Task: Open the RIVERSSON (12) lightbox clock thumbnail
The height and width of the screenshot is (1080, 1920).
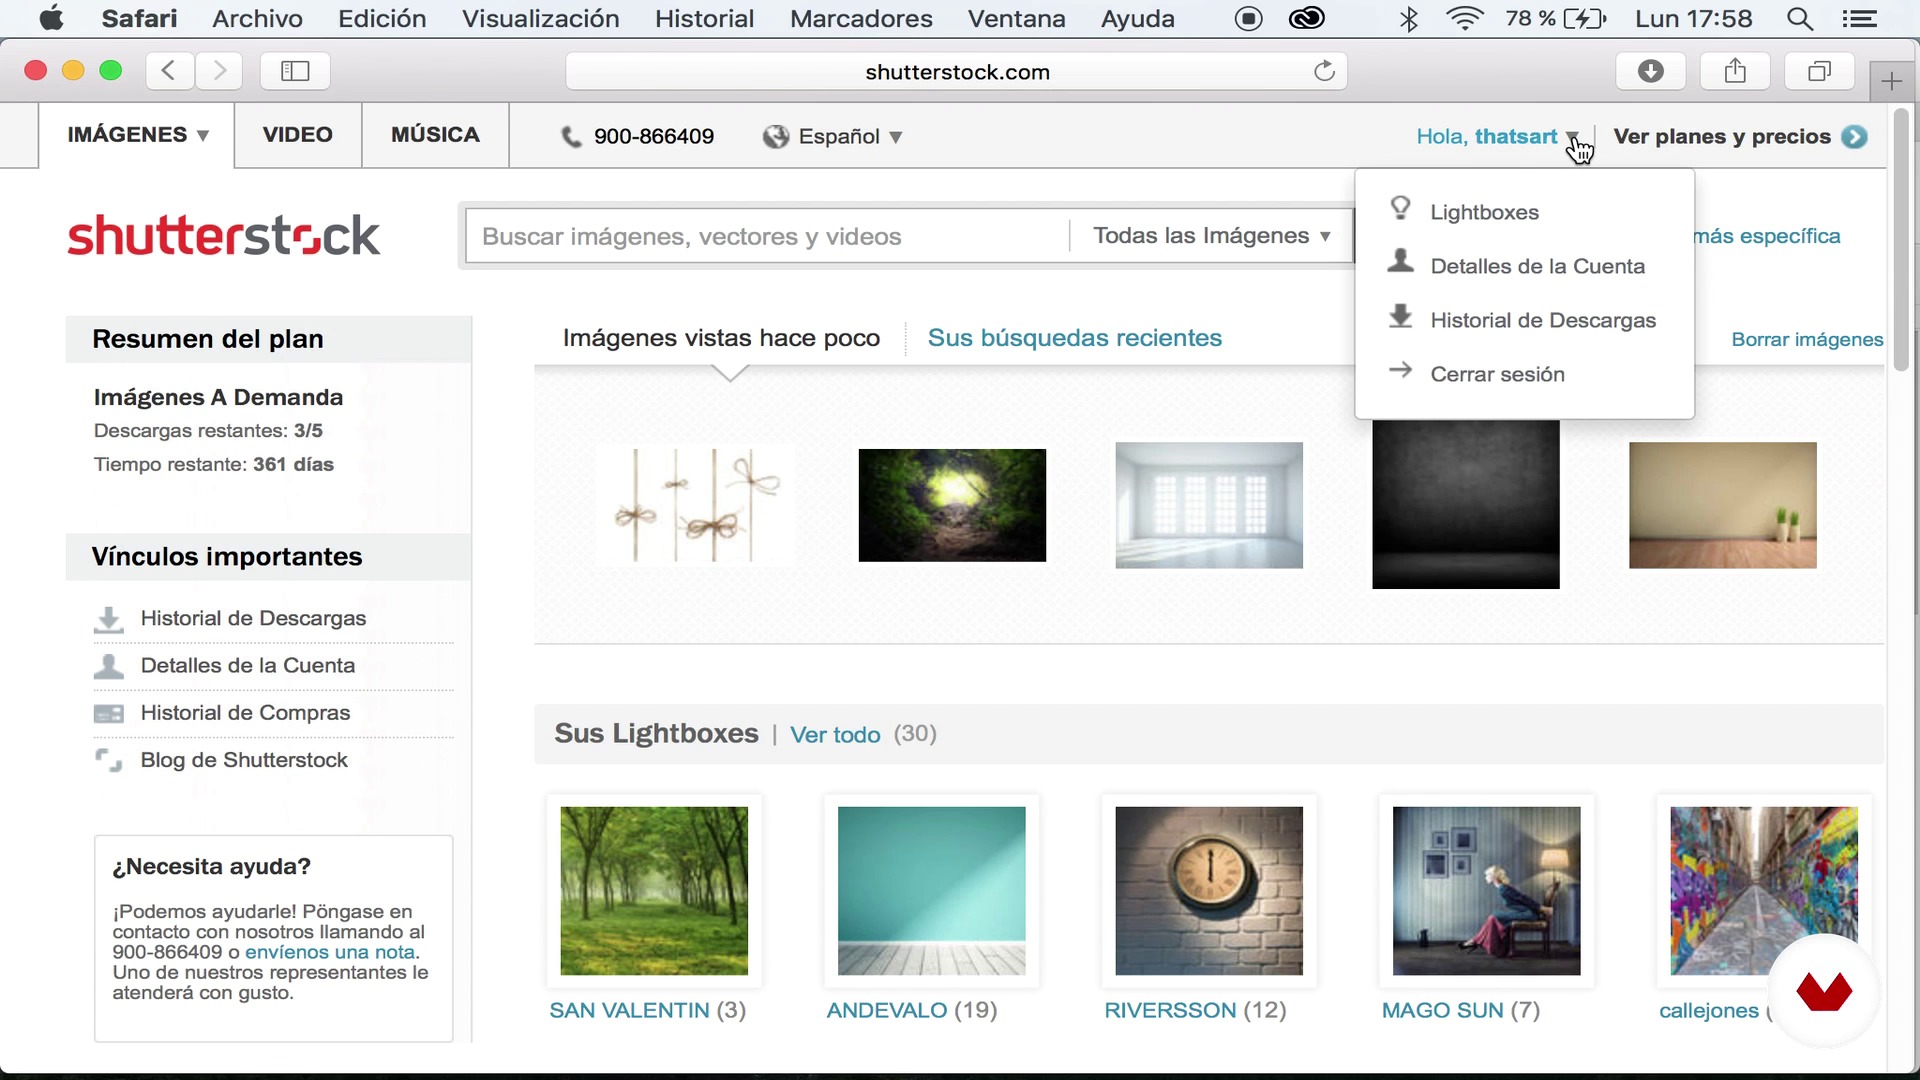Action: 1209,891
